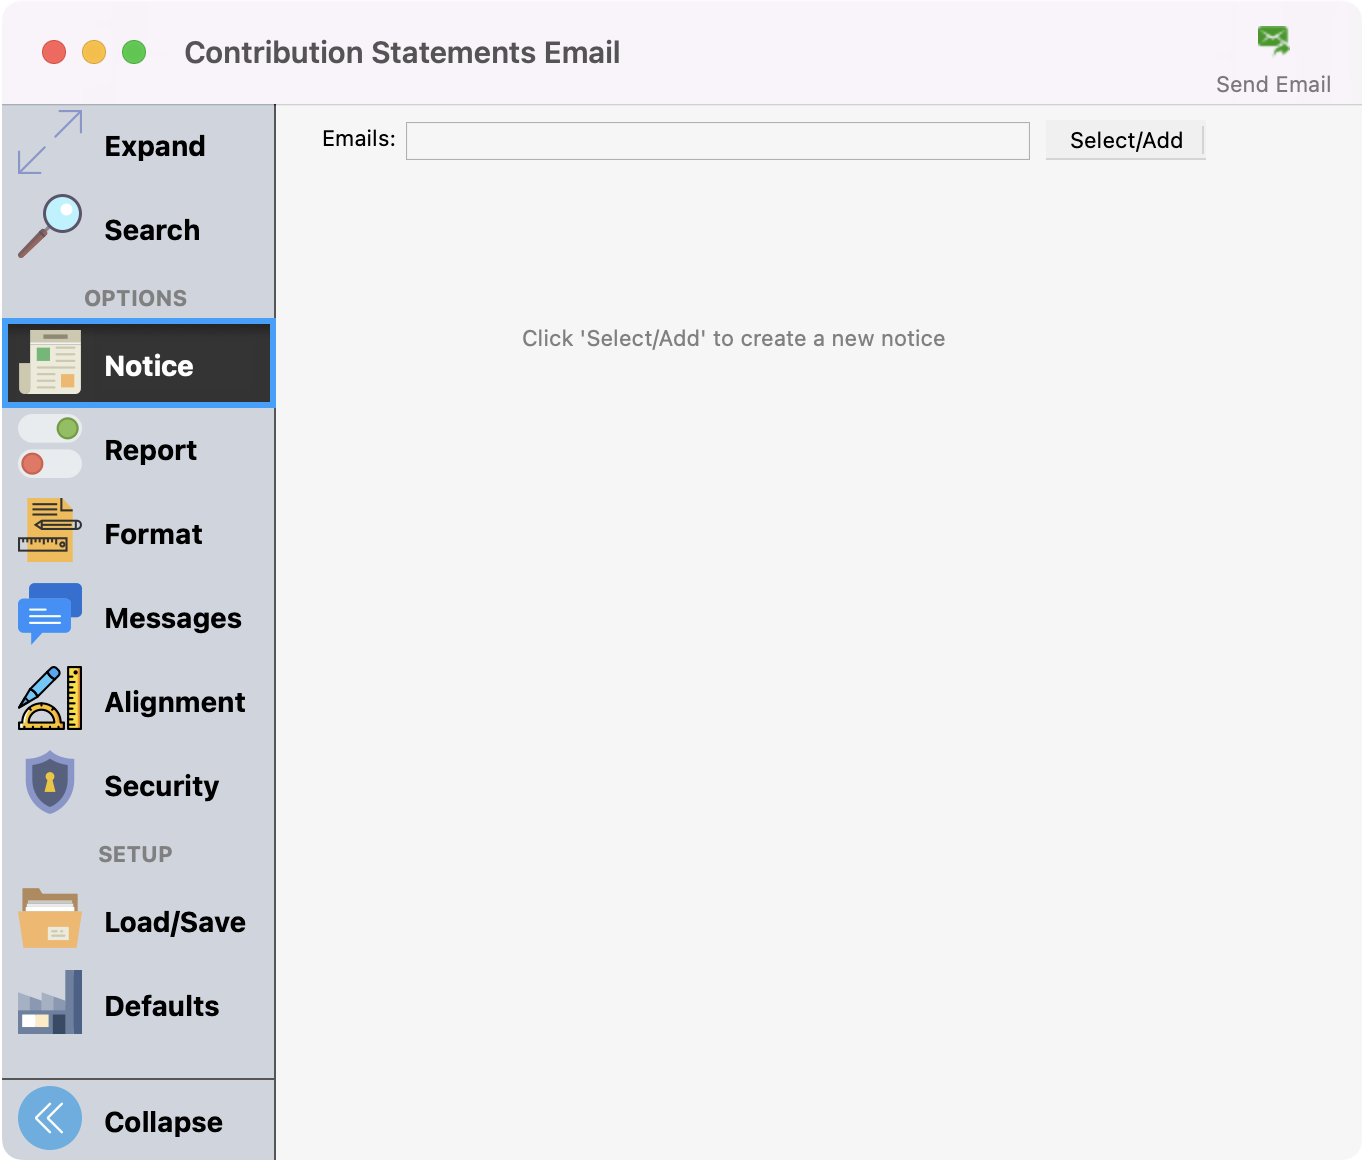Open the Defaults factory icon
The image size is (1362, 1160).
click(x=50, y=1002)
